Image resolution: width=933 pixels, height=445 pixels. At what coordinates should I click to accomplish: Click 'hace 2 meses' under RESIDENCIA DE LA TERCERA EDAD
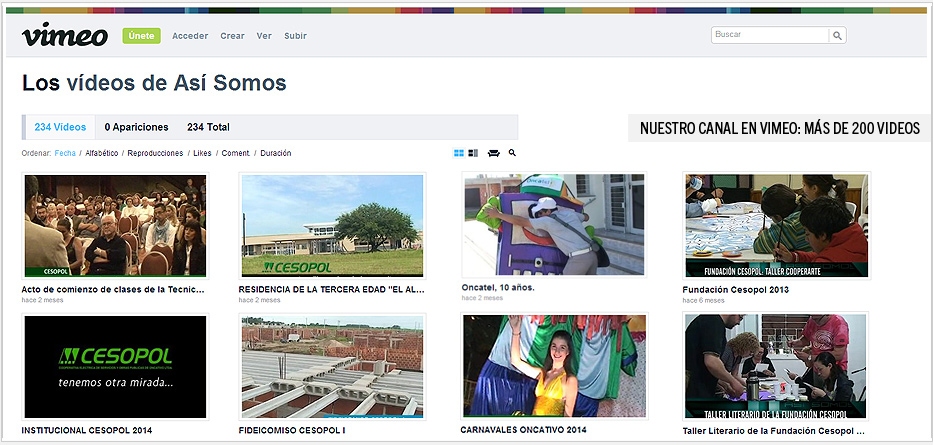259,300
